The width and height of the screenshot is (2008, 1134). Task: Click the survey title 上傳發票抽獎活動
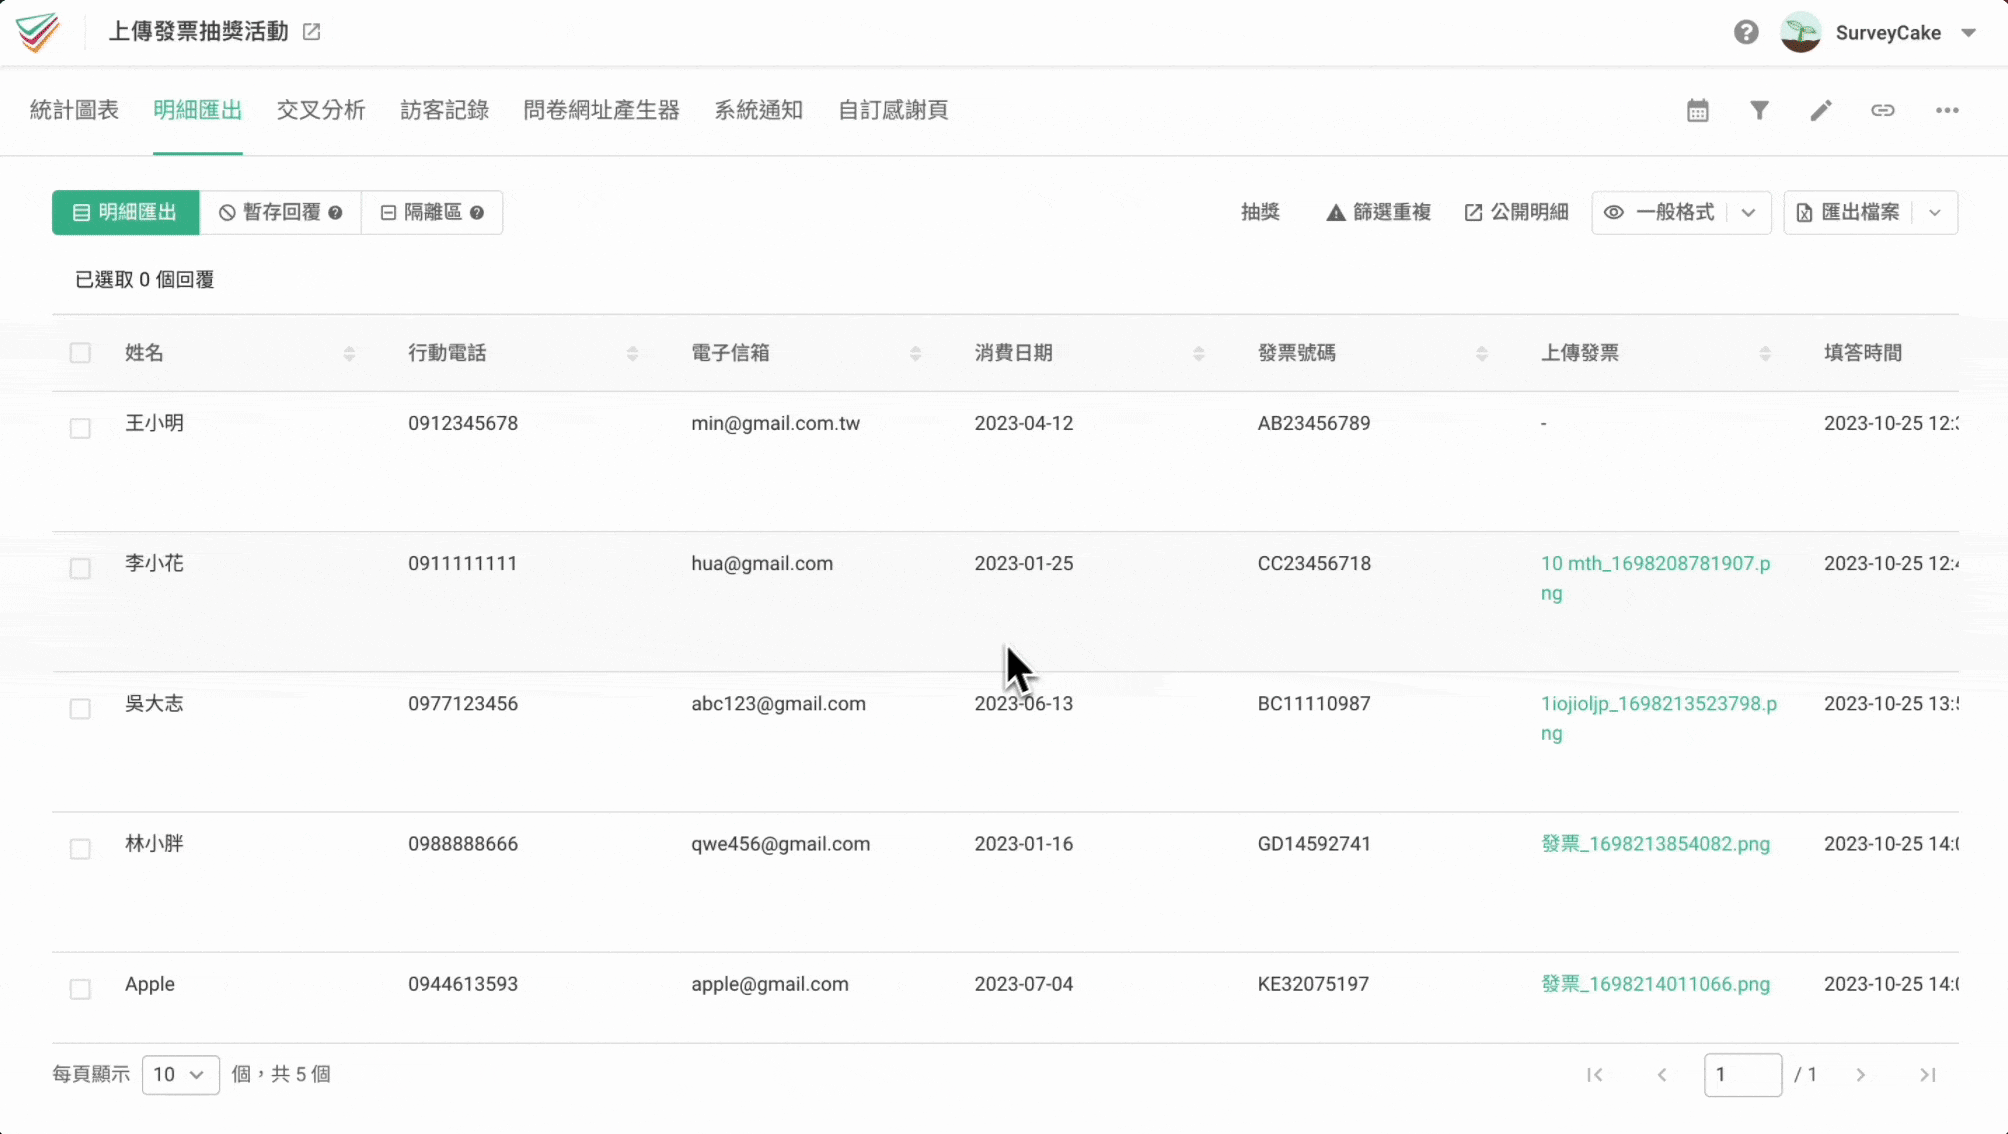(x=198, y=32)
